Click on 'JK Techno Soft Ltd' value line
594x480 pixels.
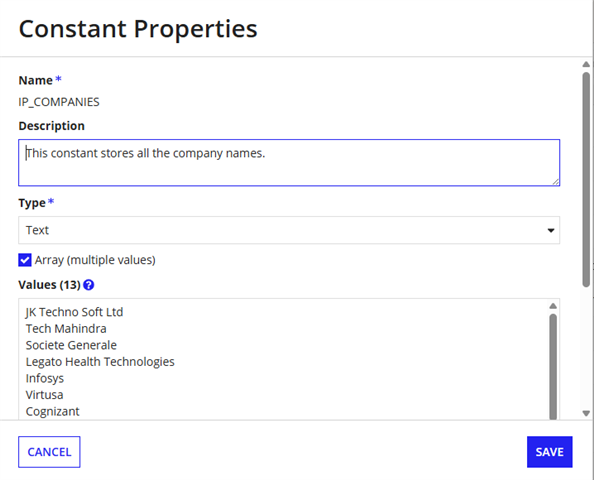click(x=74, y=312)
